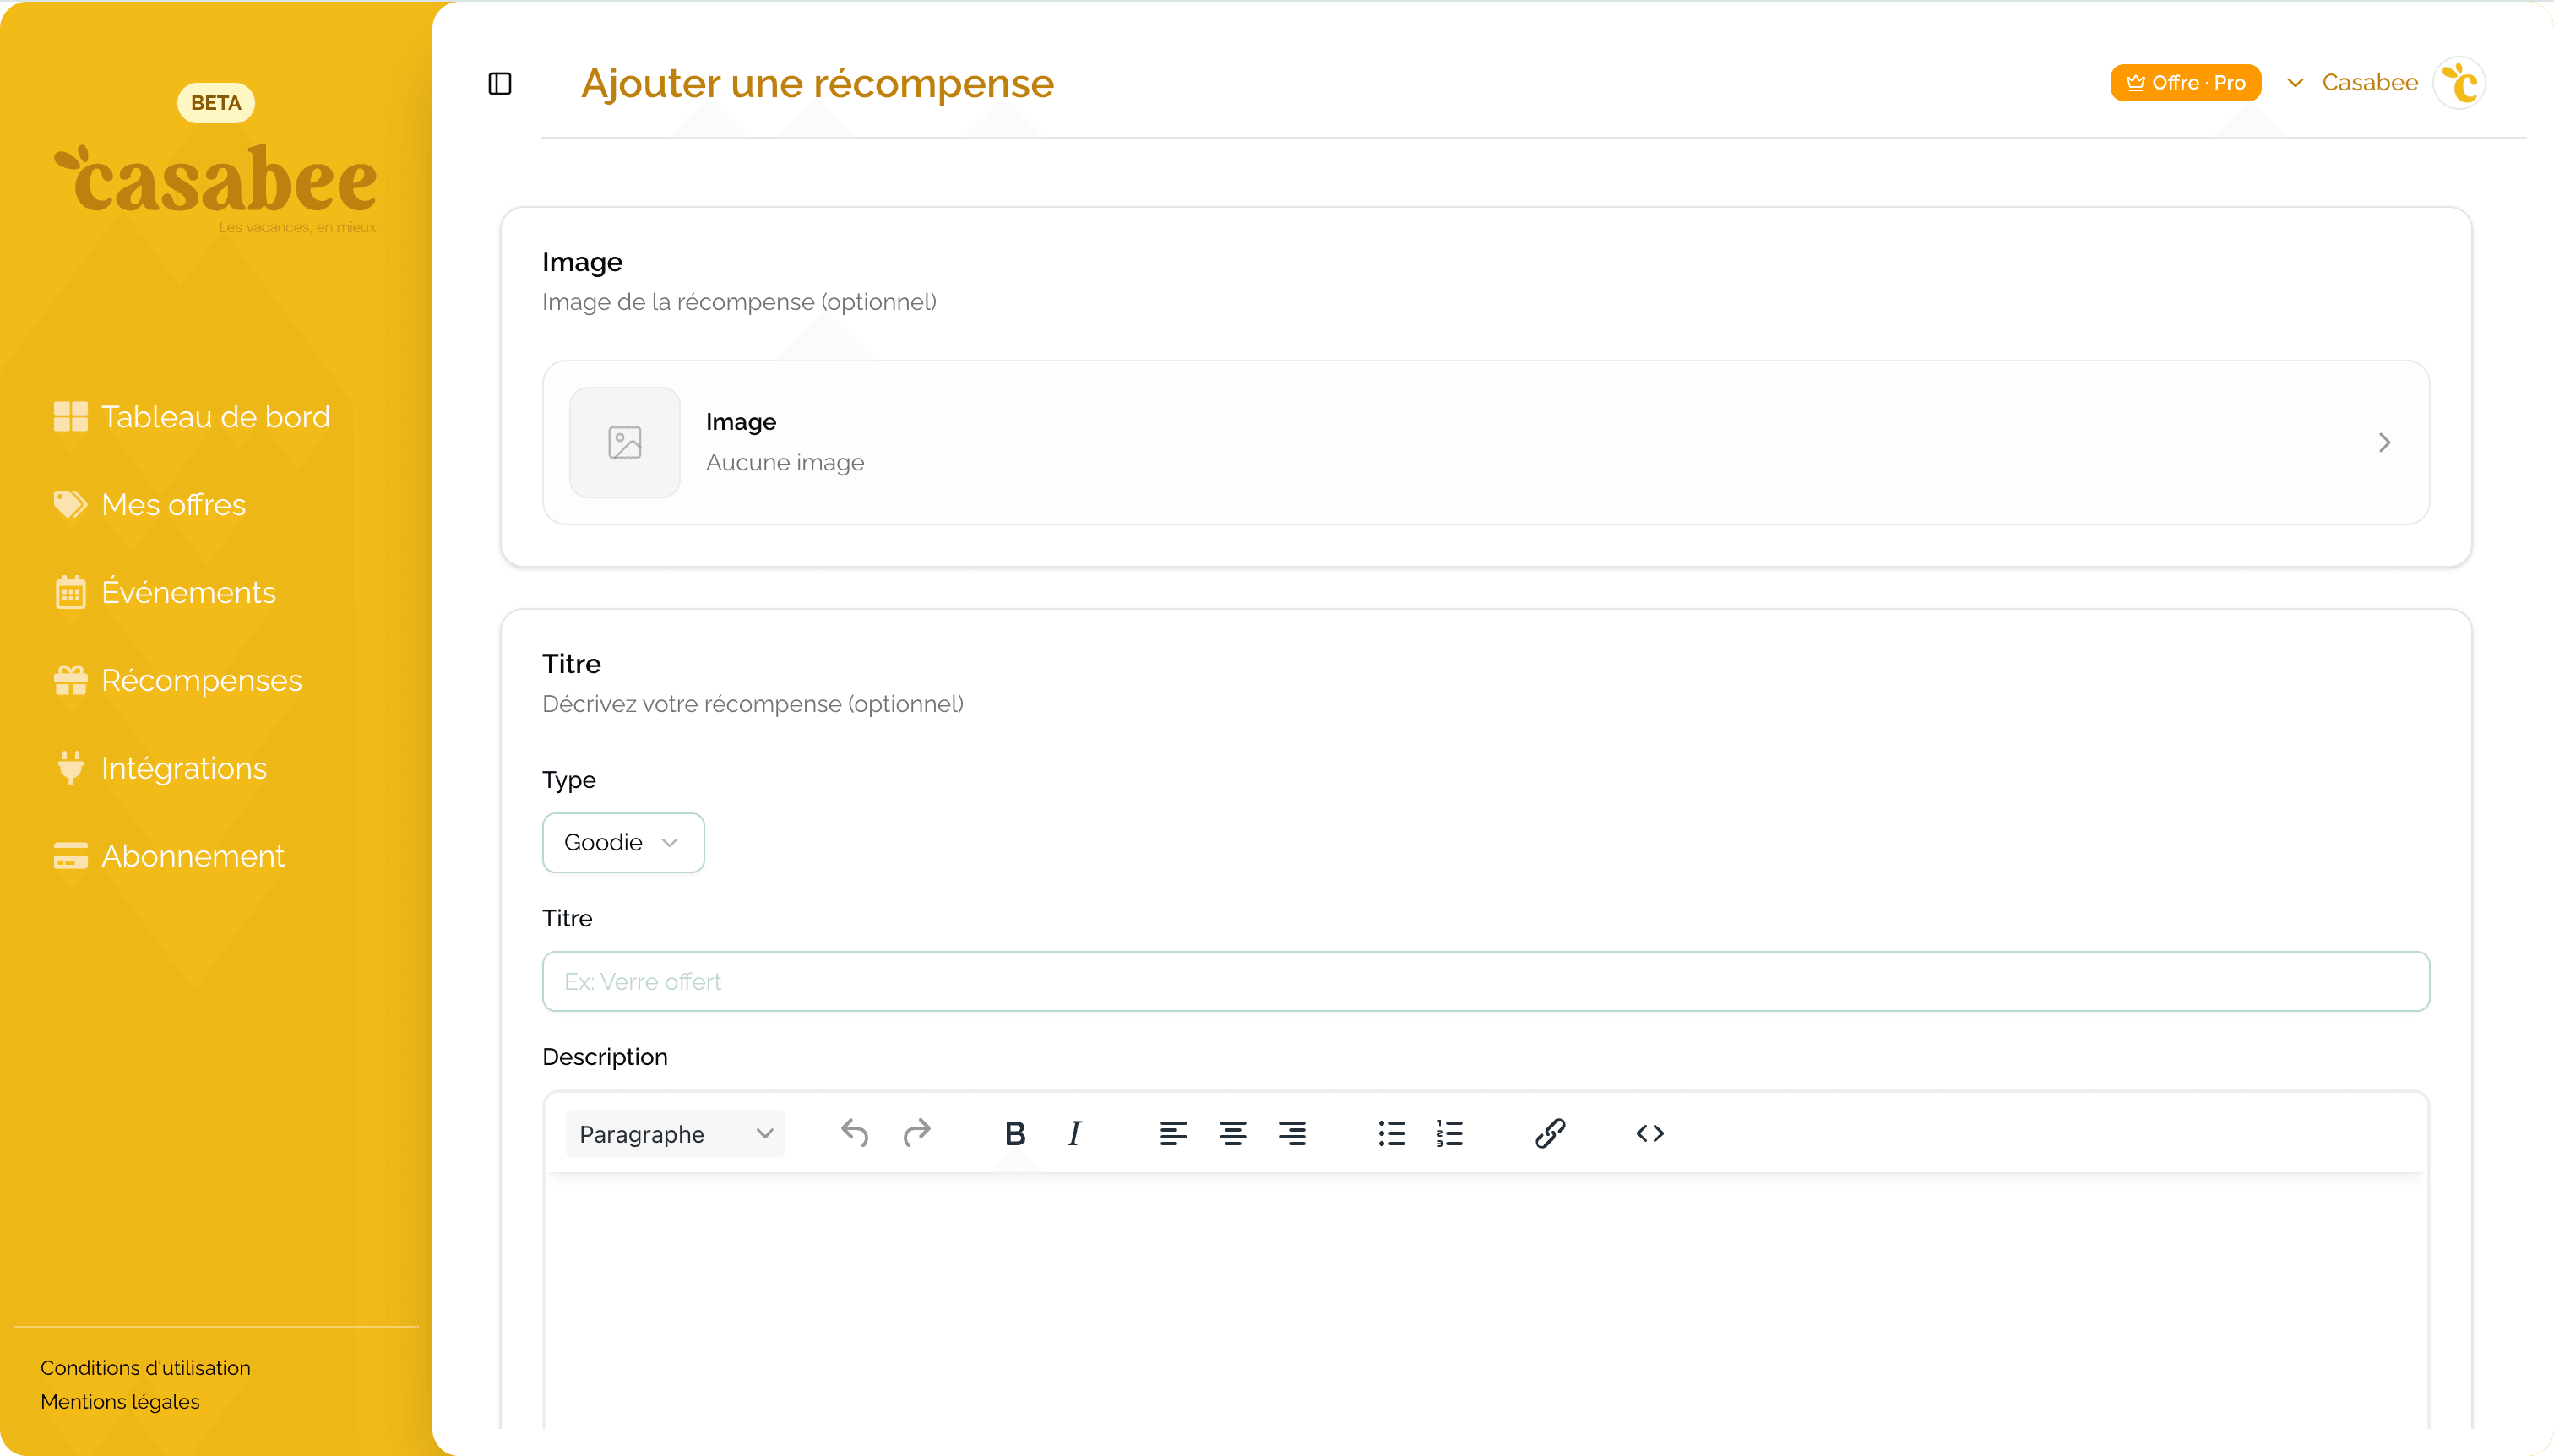Open Tableau de bord from sidebar
The width and height of the screenshot is (2554, 1456).
[192, 416]
